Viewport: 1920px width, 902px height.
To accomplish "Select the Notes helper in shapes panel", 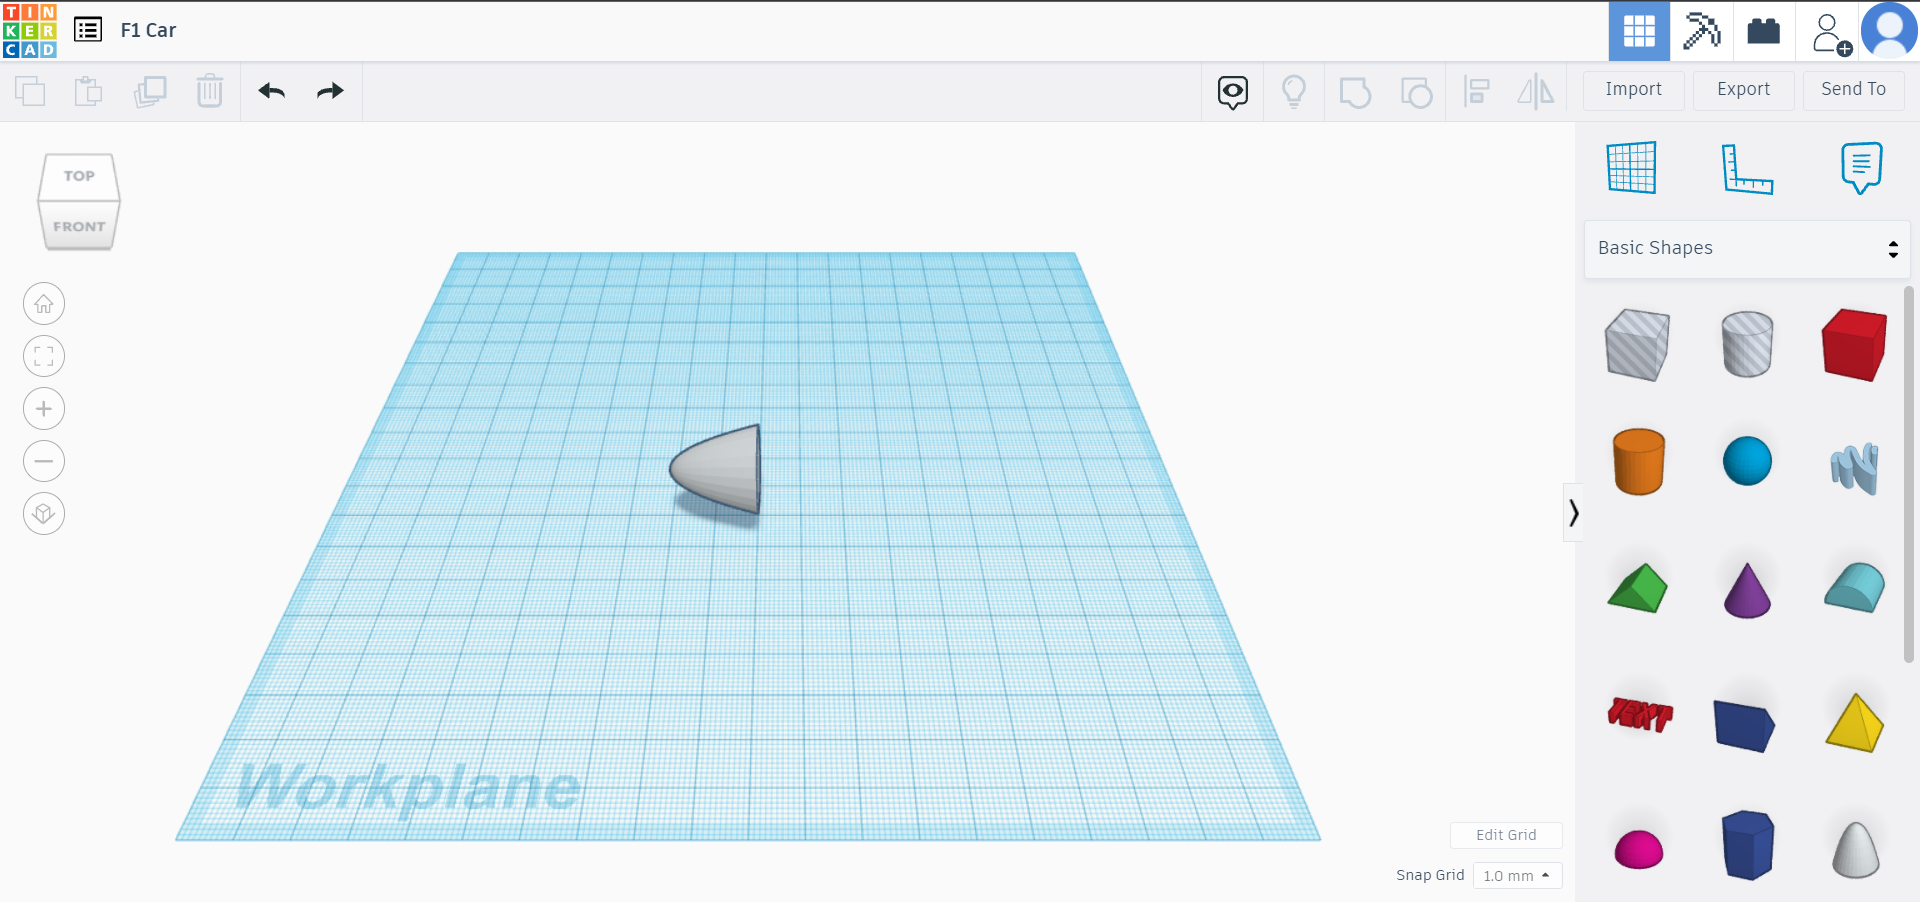I will [x=1861, y=167].
